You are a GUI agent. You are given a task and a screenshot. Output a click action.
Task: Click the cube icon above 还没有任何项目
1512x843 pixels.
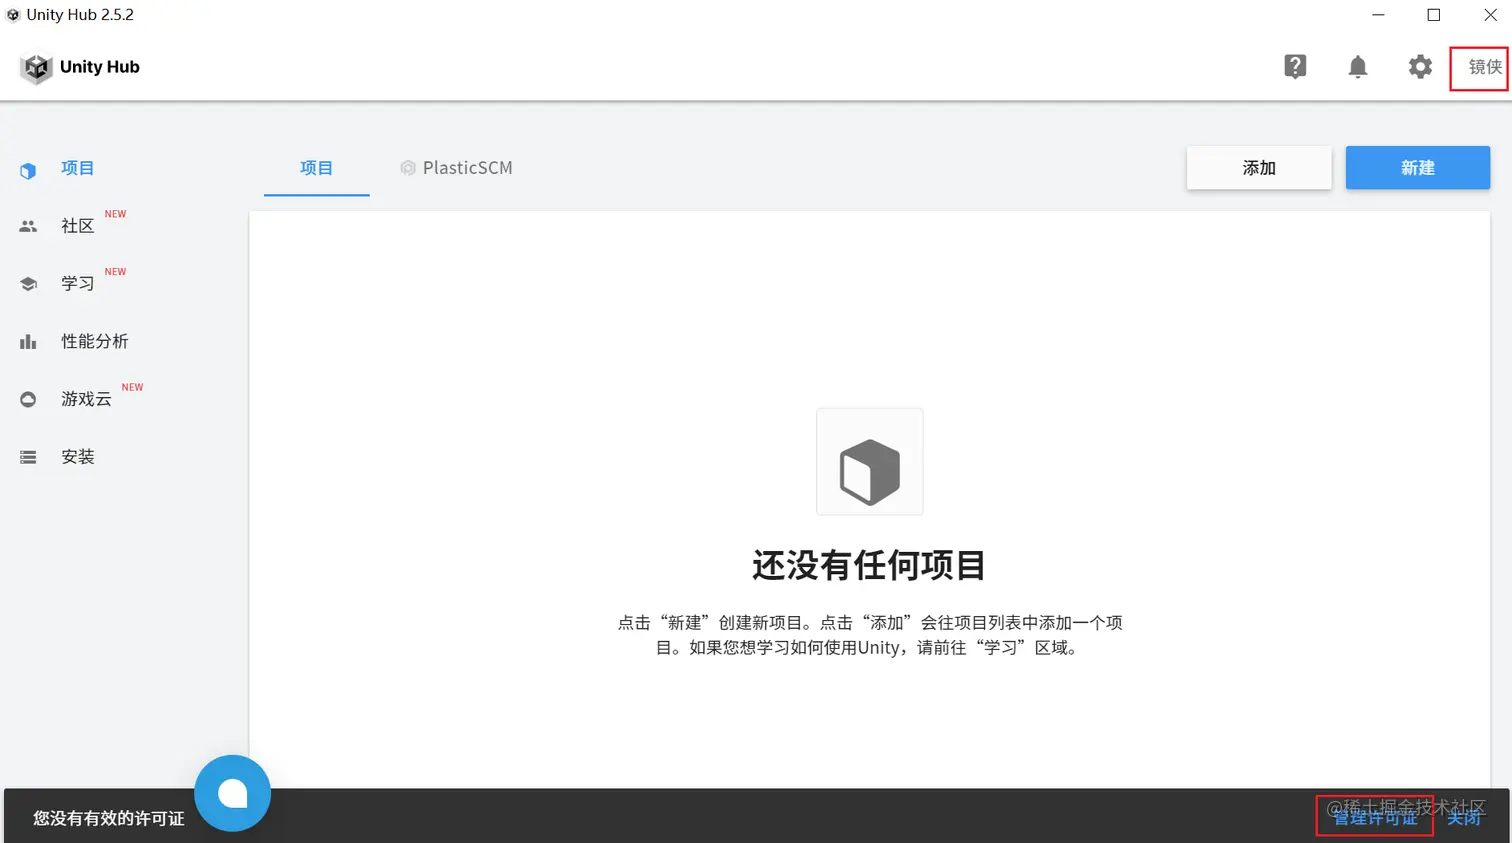[x=870, y=462]
